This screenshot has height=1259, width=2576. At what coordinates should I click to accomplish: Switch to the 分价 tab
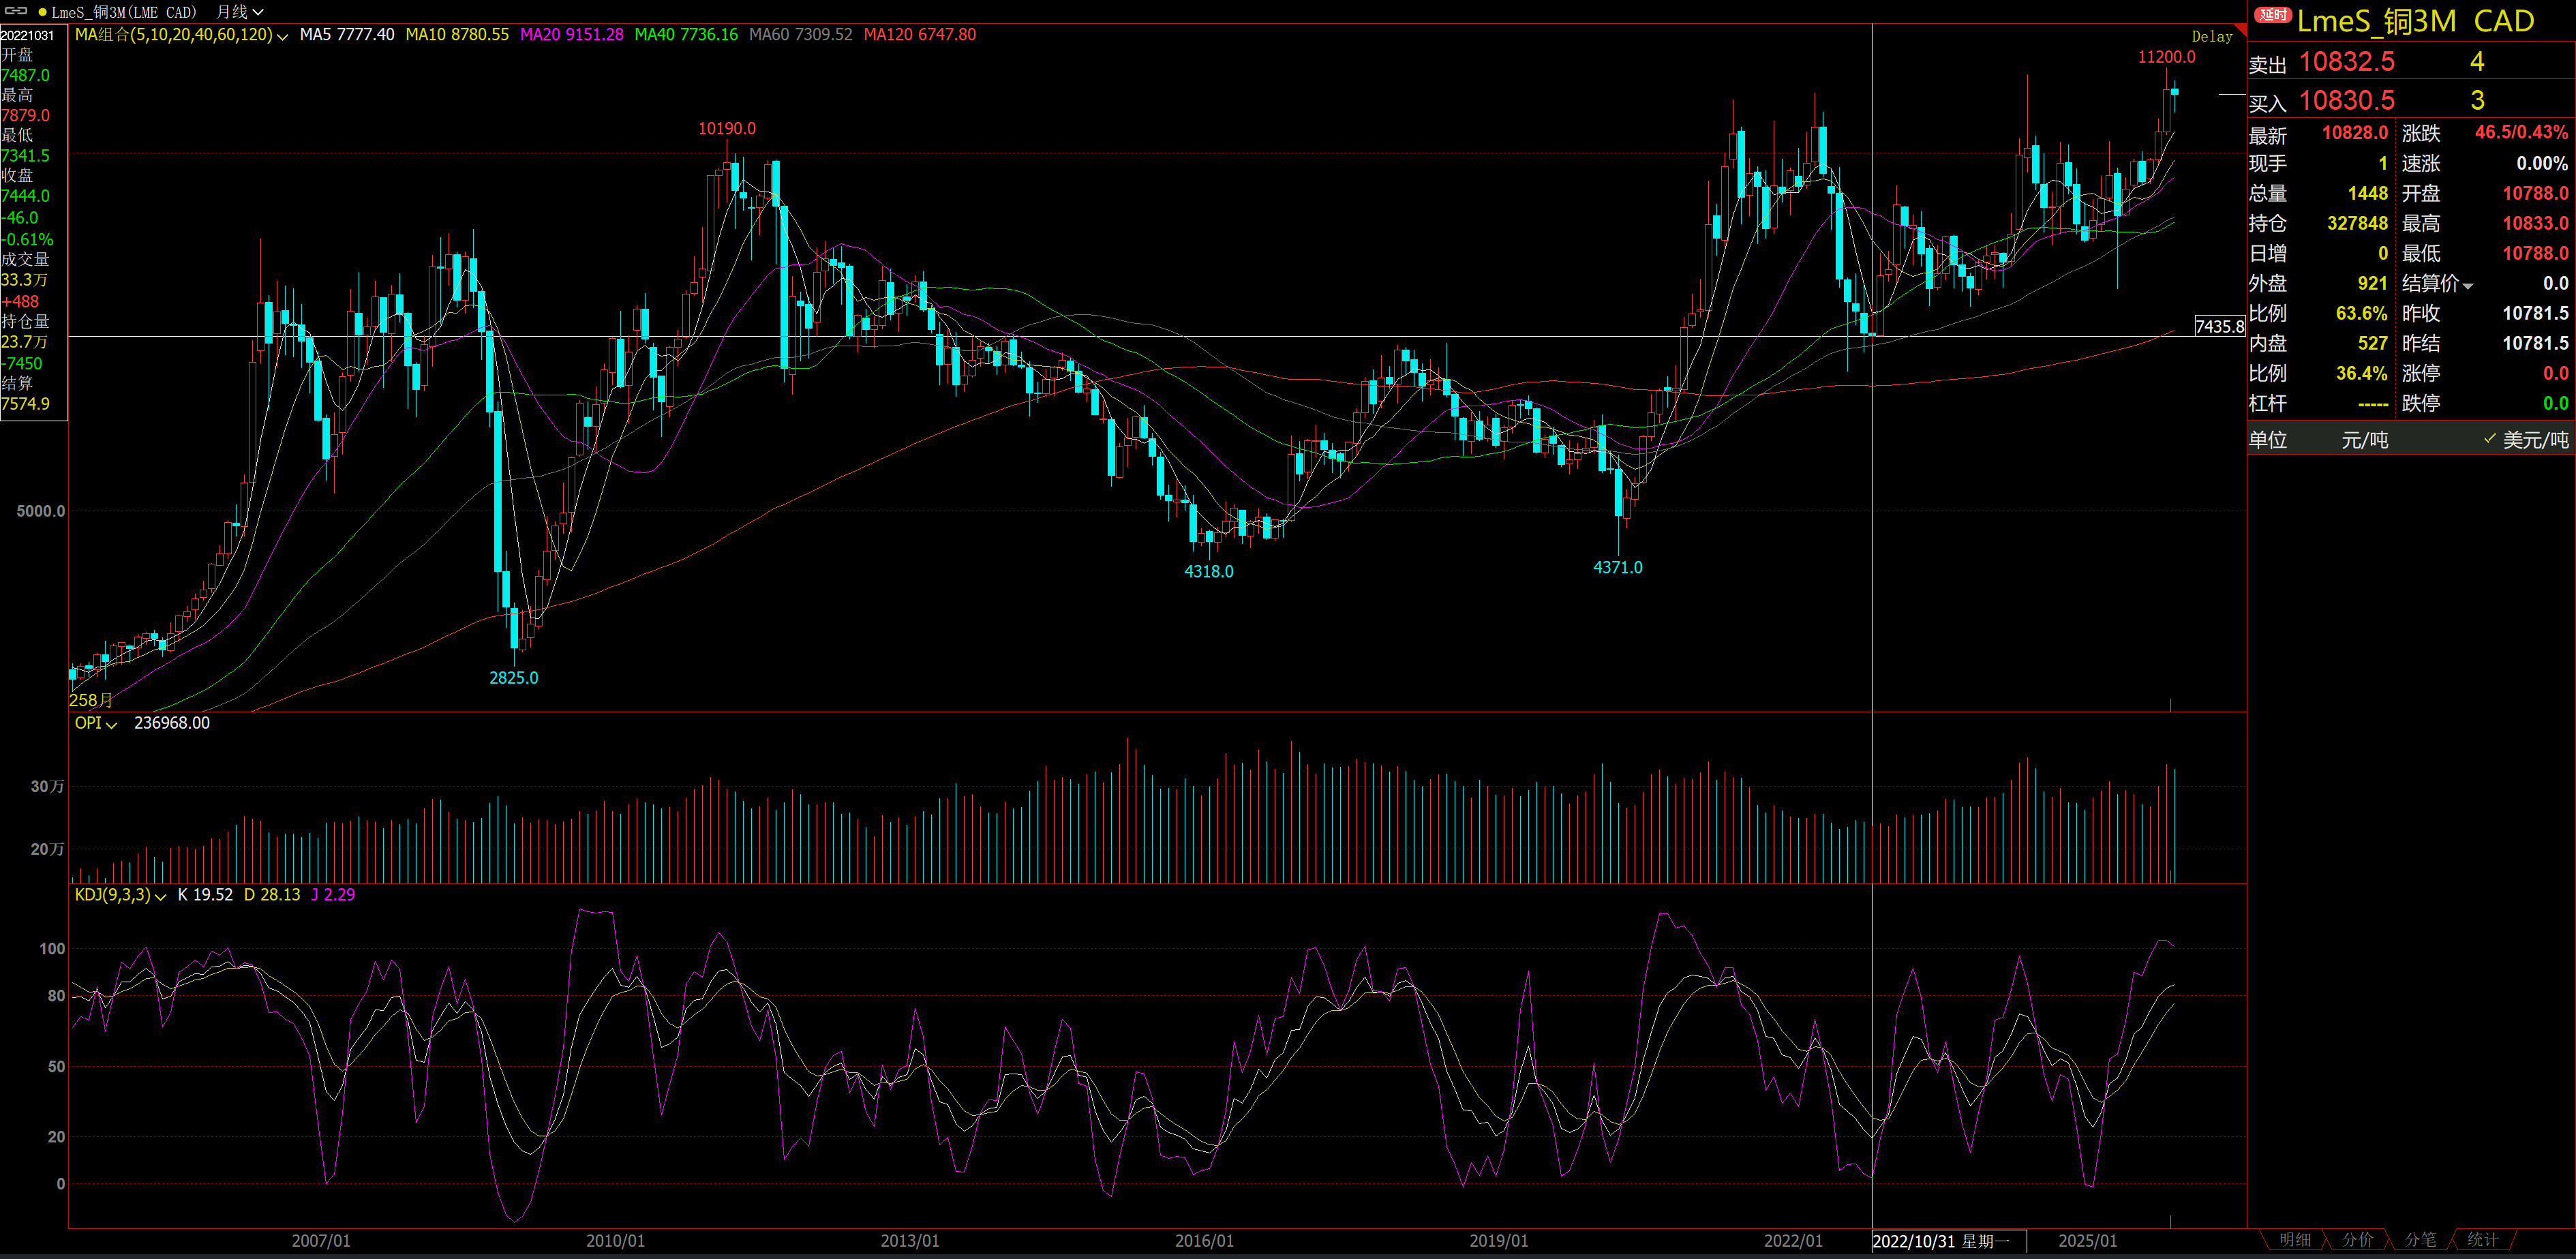(2357, 1240)
